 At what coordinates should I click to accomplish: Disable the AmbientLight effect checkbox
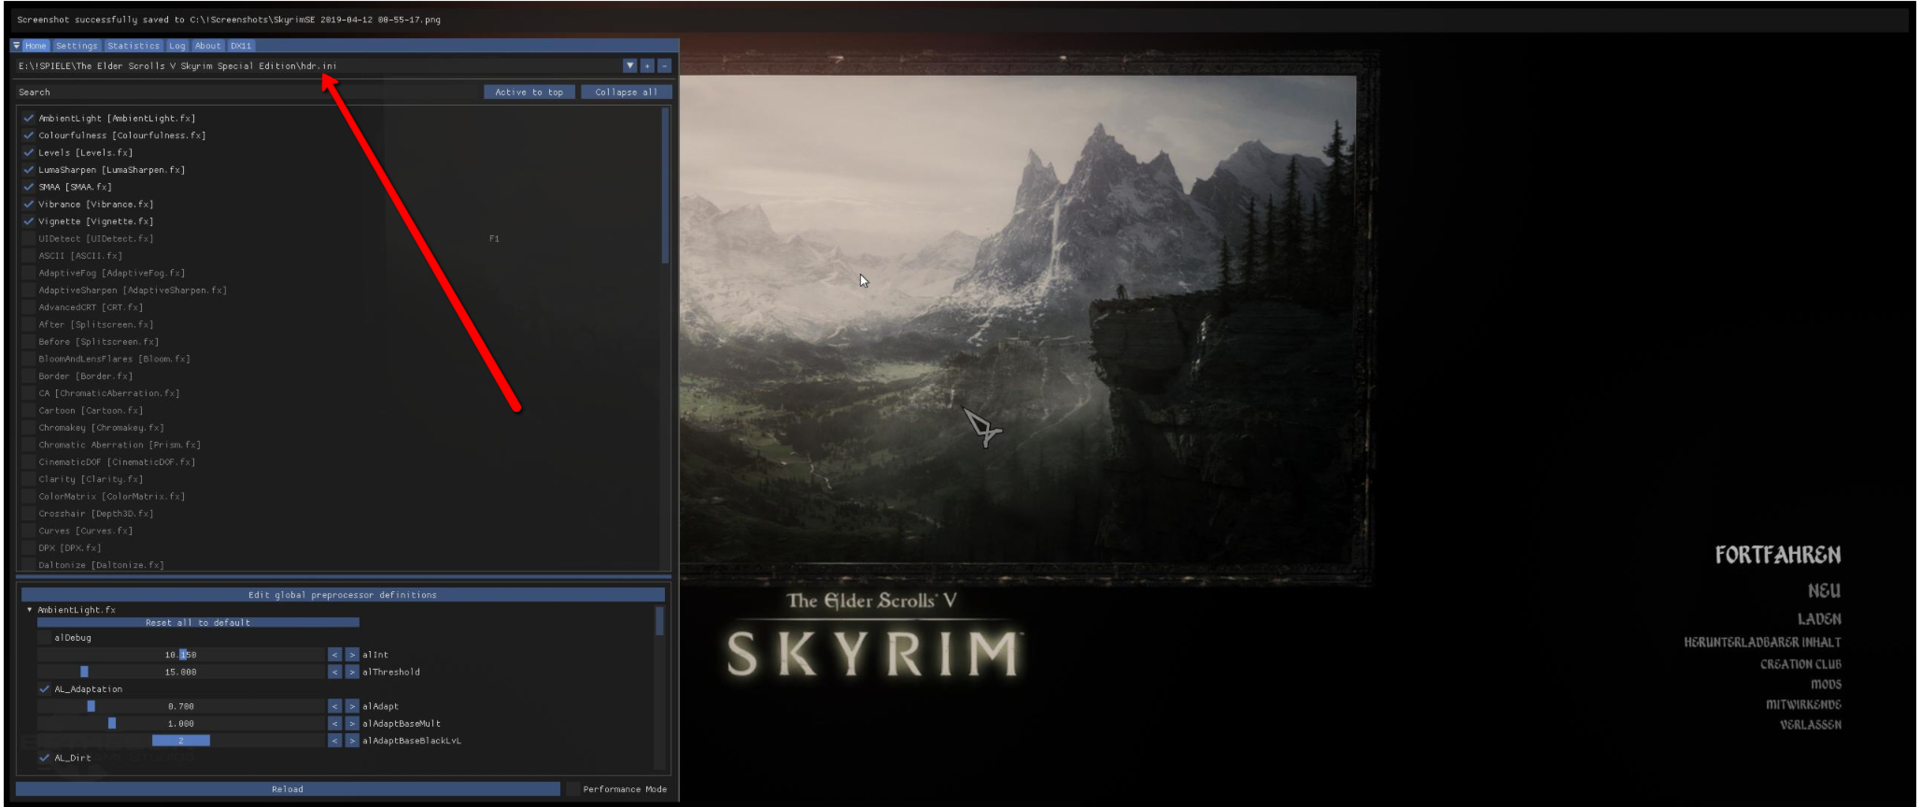click(29, 118)
